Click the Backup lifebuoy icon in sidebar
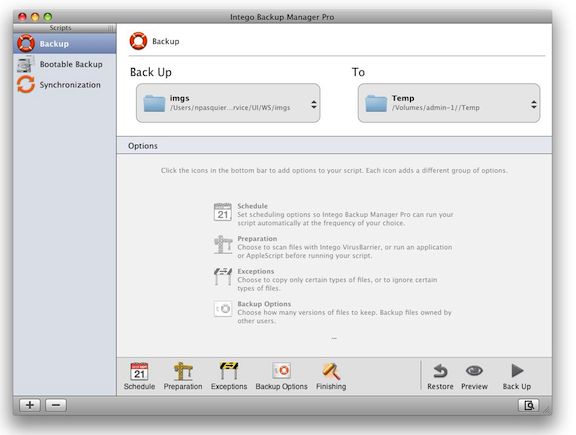The width and height of the screenshot is (576, 435). coord(26,43)
